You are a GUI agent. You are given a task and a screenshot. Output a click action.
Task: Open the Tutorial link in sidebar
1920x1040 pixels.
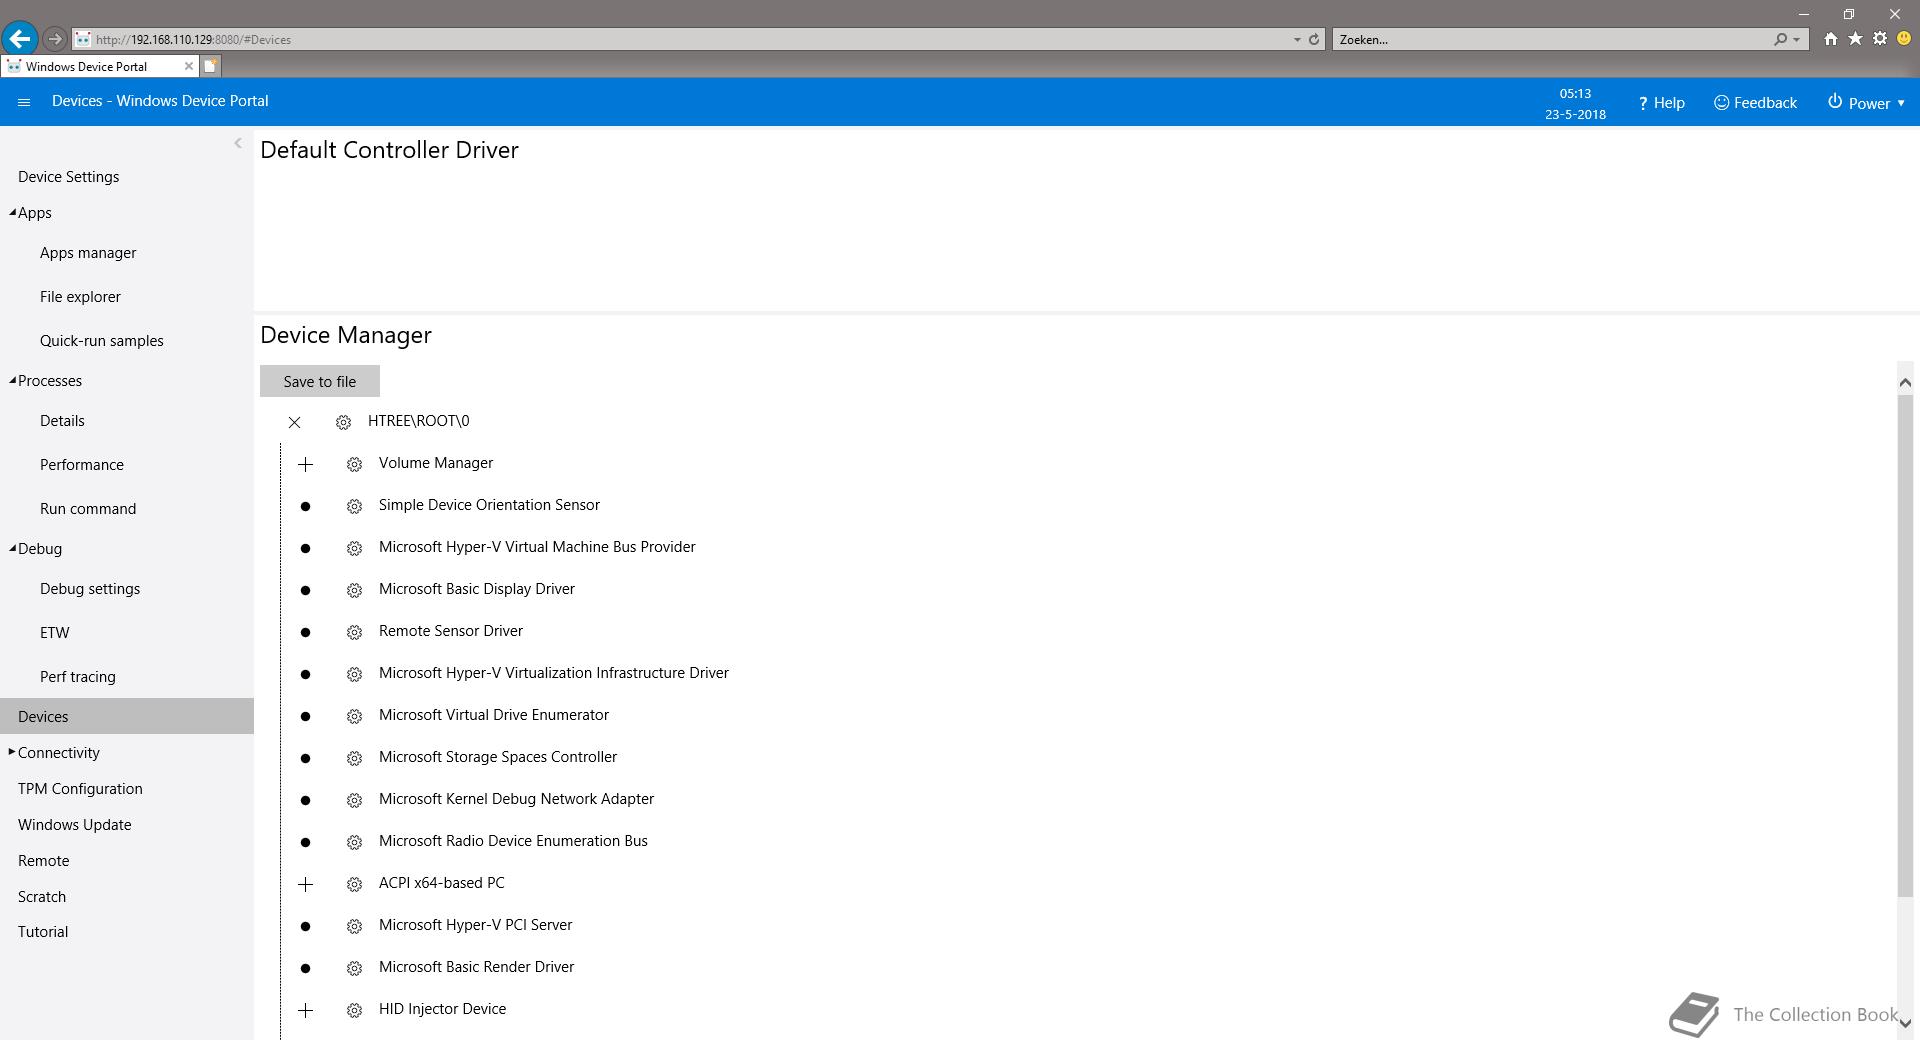point(43,932)
